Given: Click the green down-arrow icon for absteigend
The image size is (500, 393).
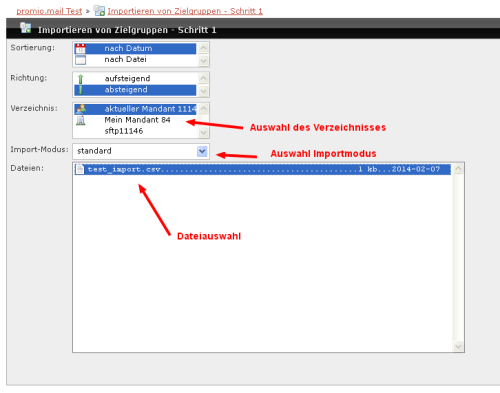Looking at the screenshot, I should tap(80, 90).
